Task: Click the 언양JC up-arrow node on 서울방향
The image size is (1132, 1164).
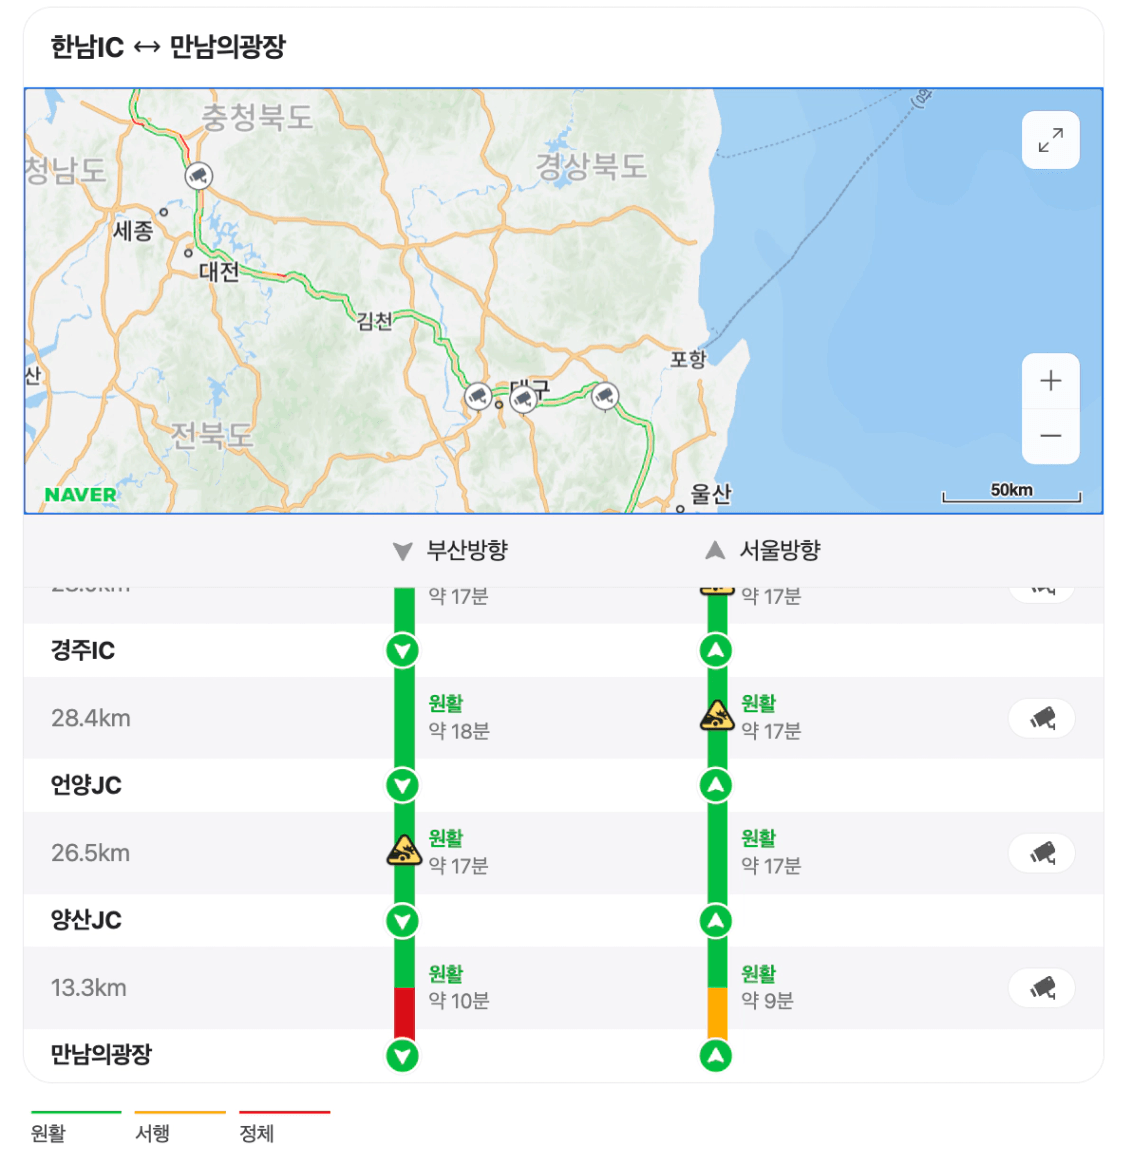Action: point(716,785)
